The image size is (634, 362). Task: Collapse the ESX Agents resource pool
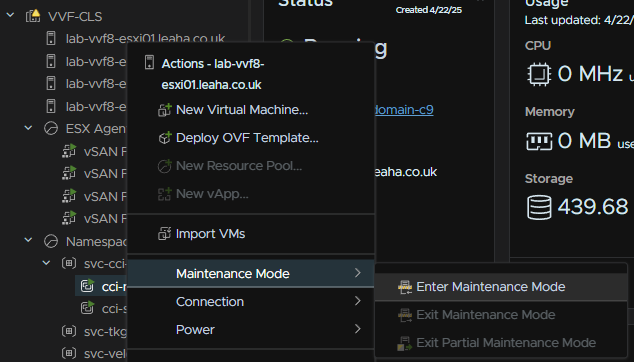coord(28,128)
